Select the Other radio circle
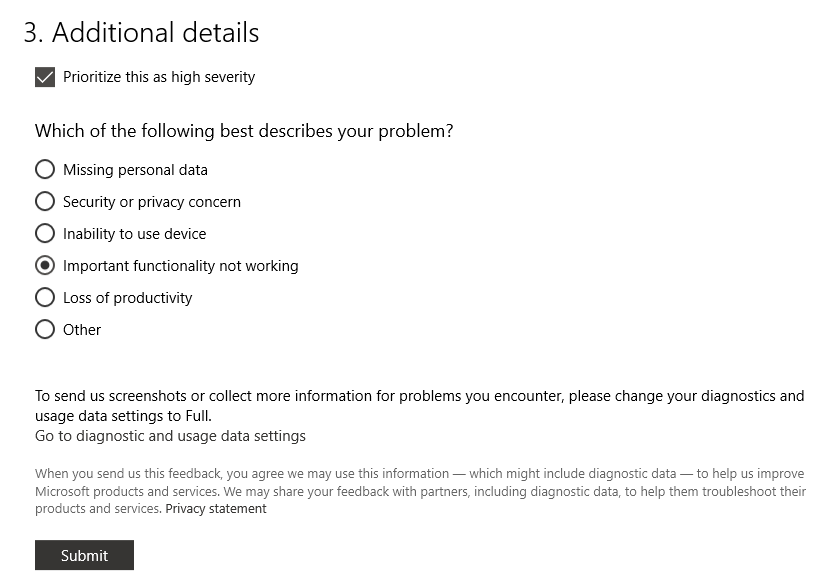This screenshot has height=584, width=832. pyautogui.click(x=45, y=329)
